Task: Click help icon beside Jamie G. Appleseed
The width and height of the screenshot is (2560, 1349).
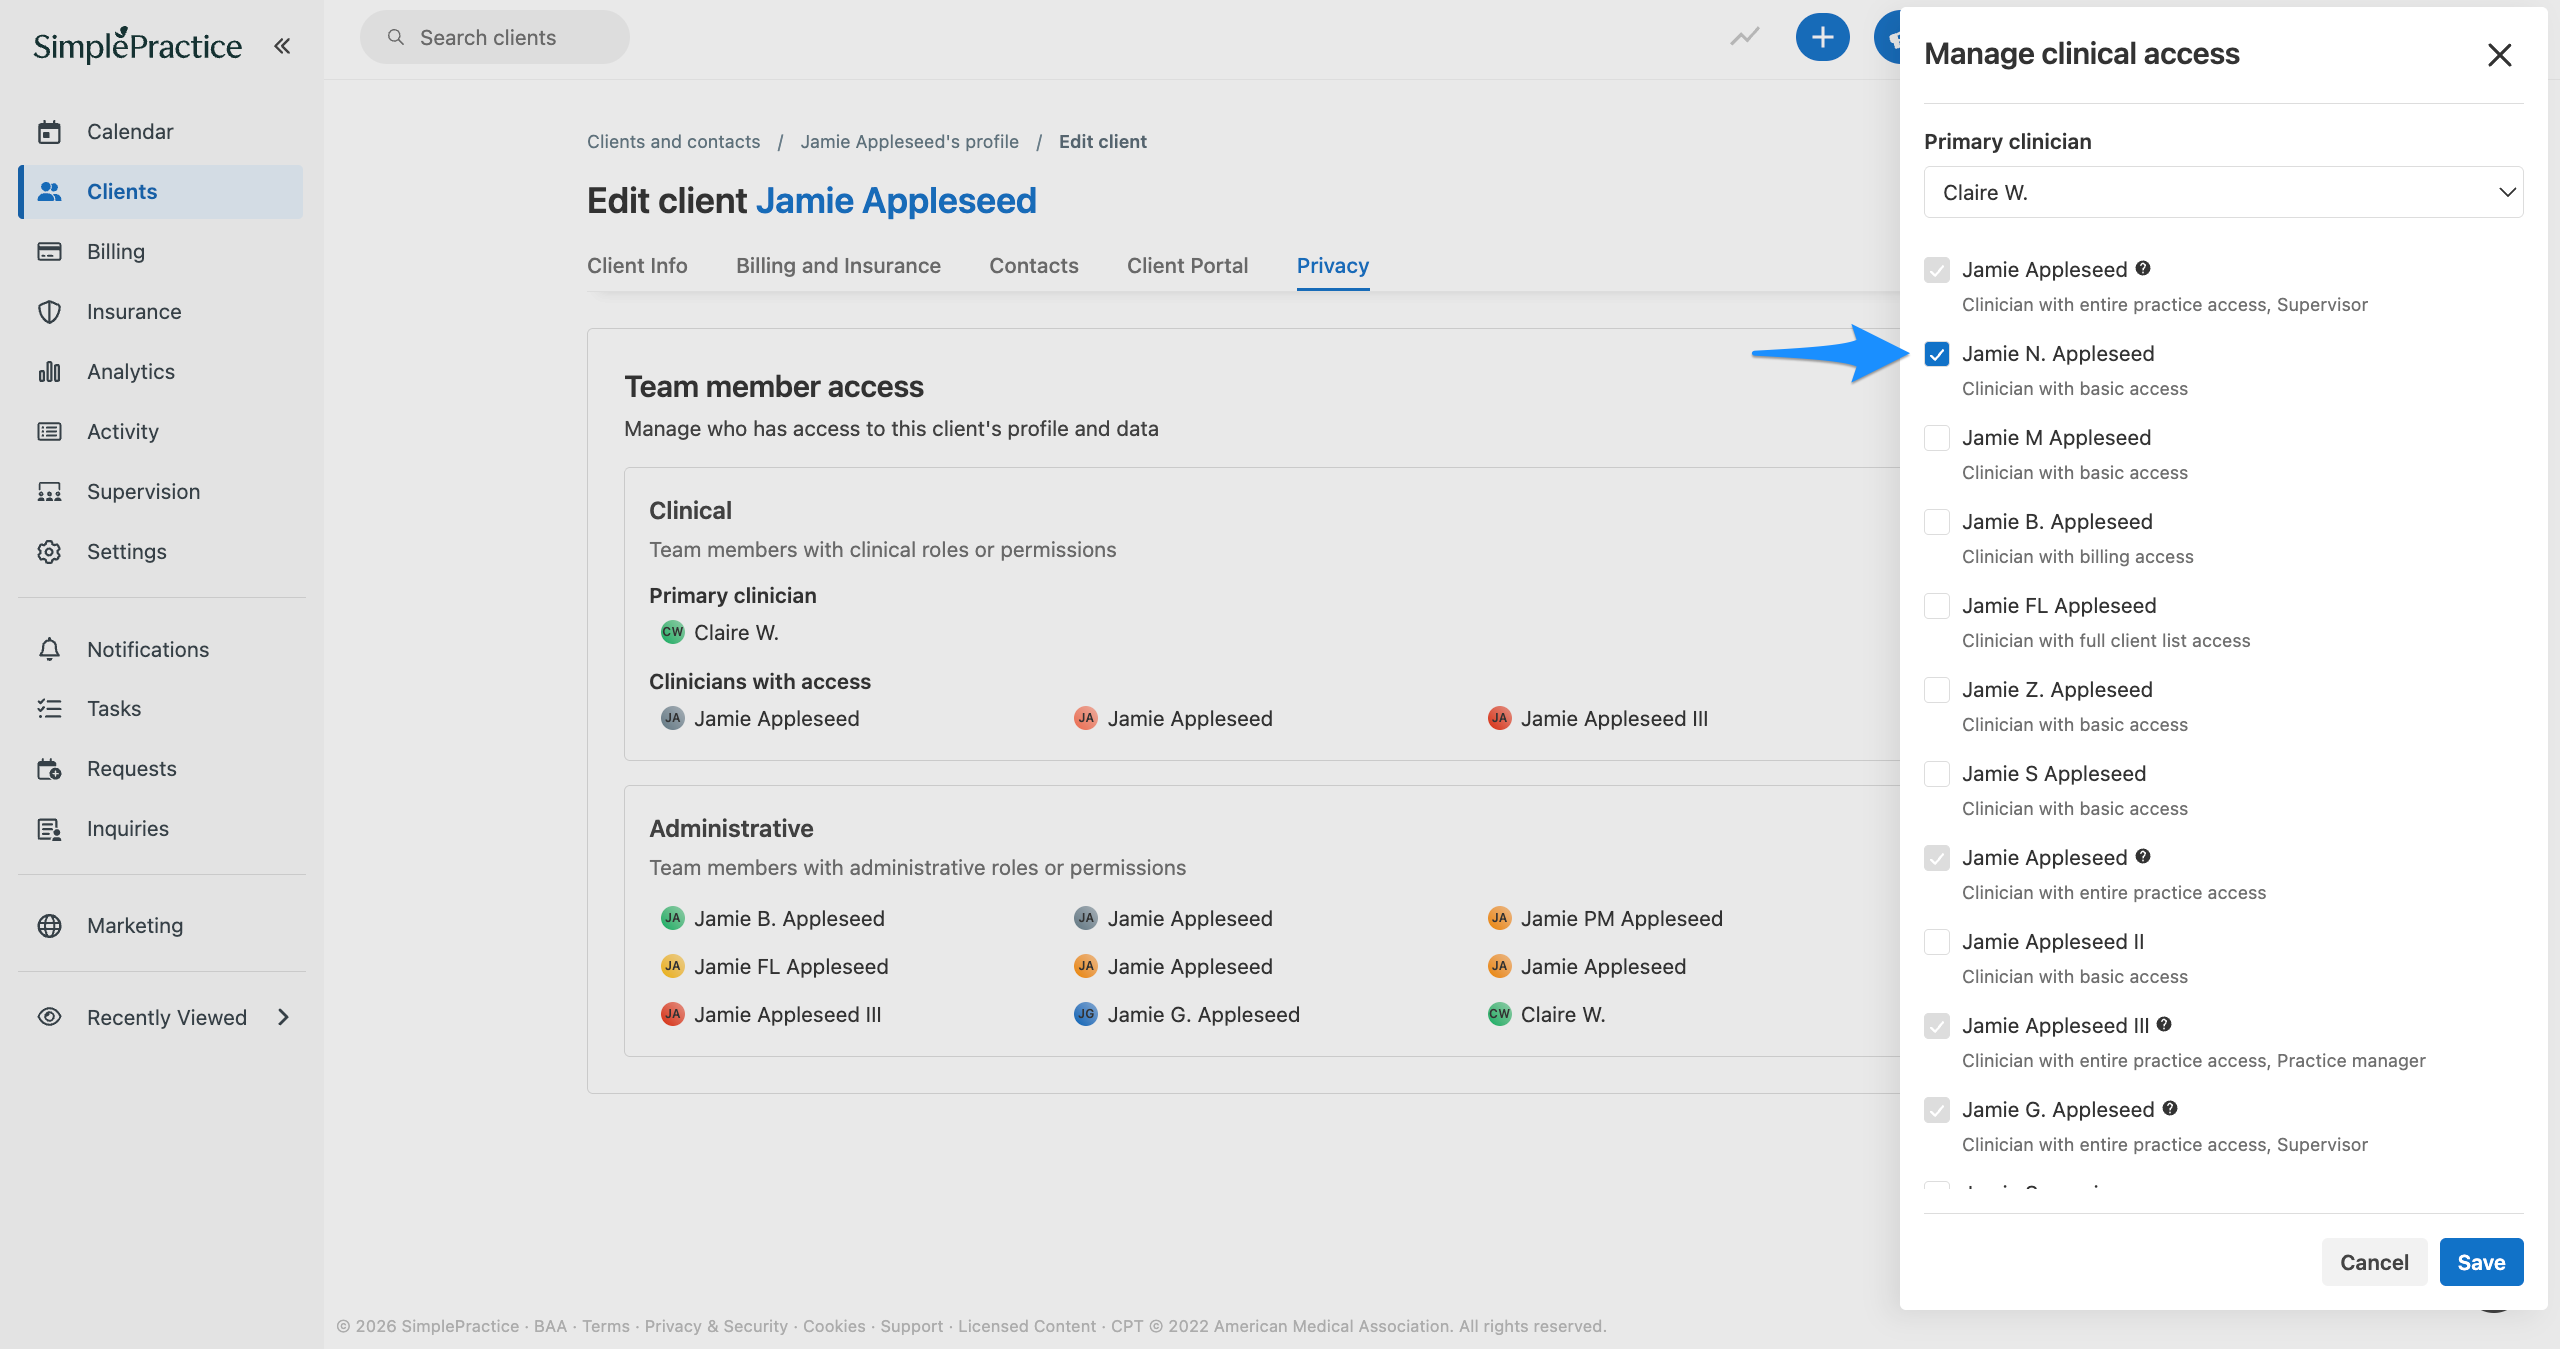Action: pyautogui.click(x=2170, y=1108)
